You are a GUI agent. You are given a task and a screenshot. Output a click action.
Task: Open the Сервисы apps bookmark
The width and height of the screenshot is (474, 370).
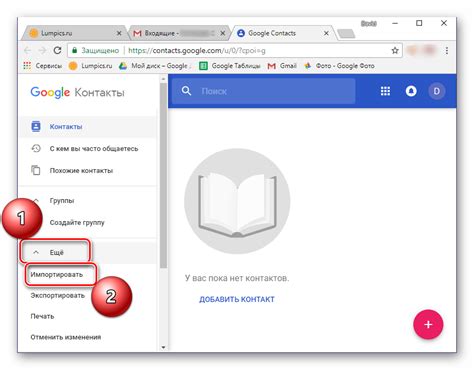(x=43, y=66)
